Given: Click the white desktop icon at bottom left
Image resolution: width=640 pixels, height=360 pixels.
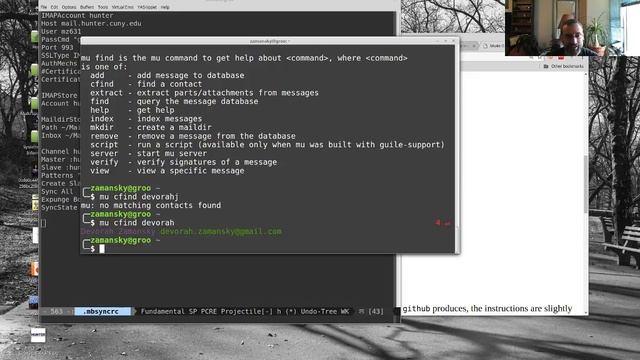Looking at the screenshot, I should click(x=38, y=335).
